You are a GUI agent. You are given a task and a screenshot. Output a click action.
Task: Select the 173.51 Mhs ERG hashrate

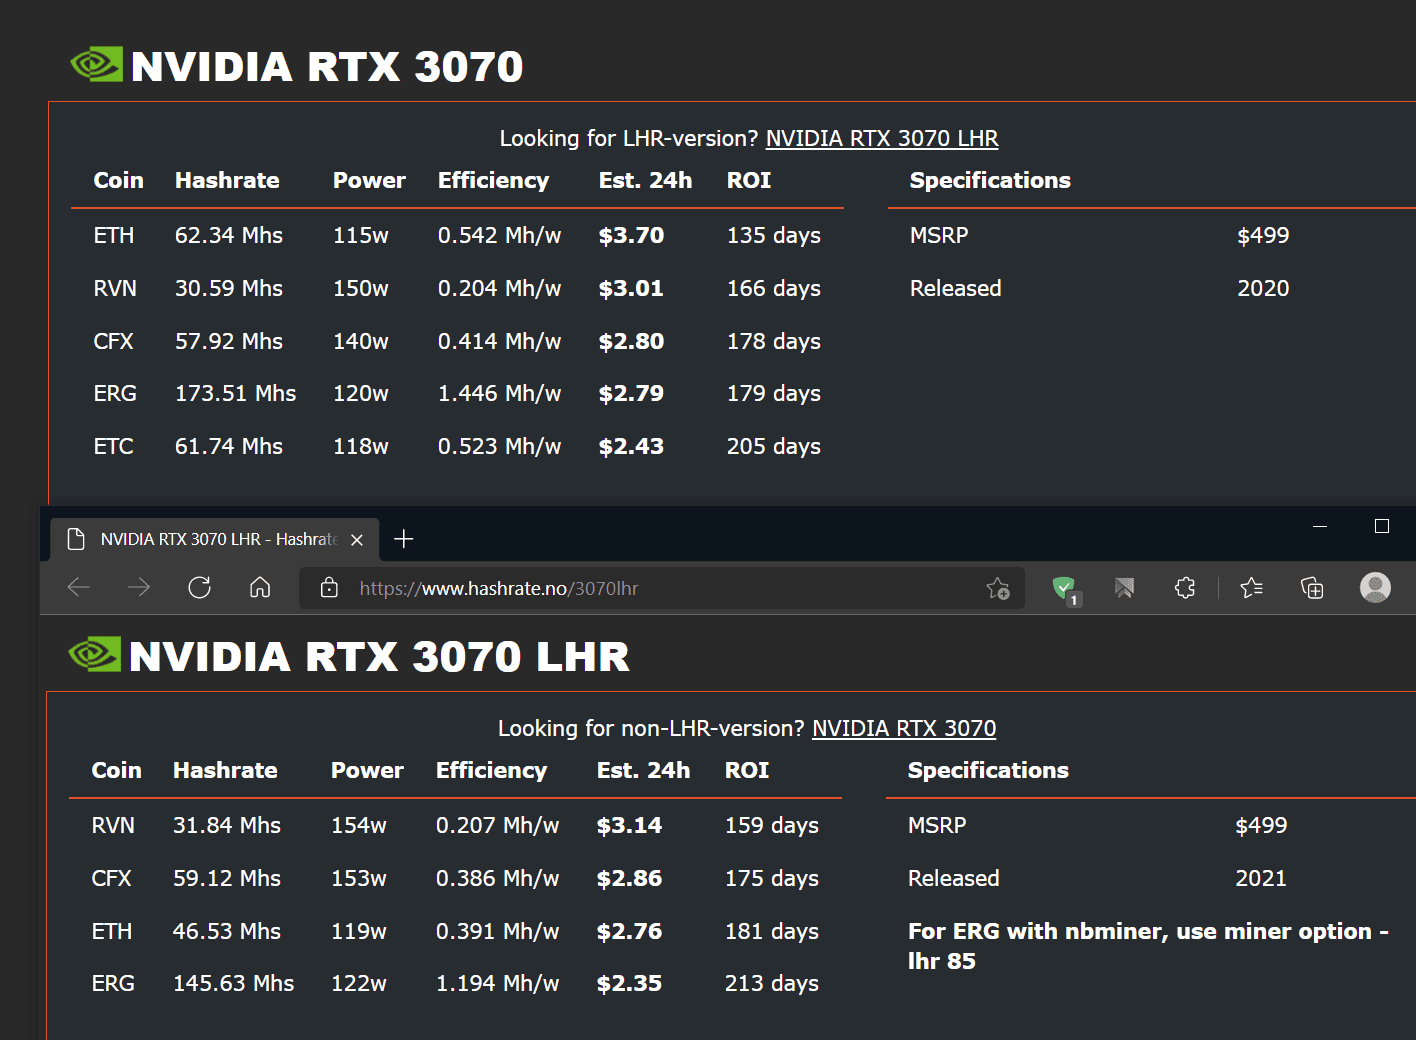tap(236, 393)
